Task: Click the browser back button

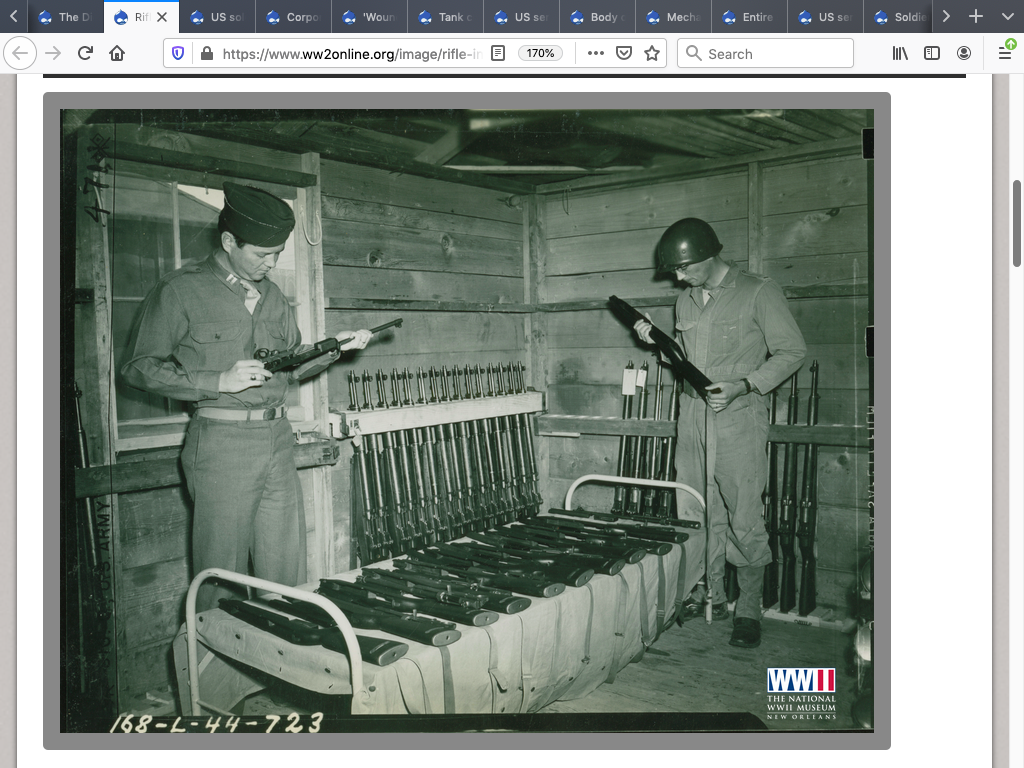Action: pos(21,53)
